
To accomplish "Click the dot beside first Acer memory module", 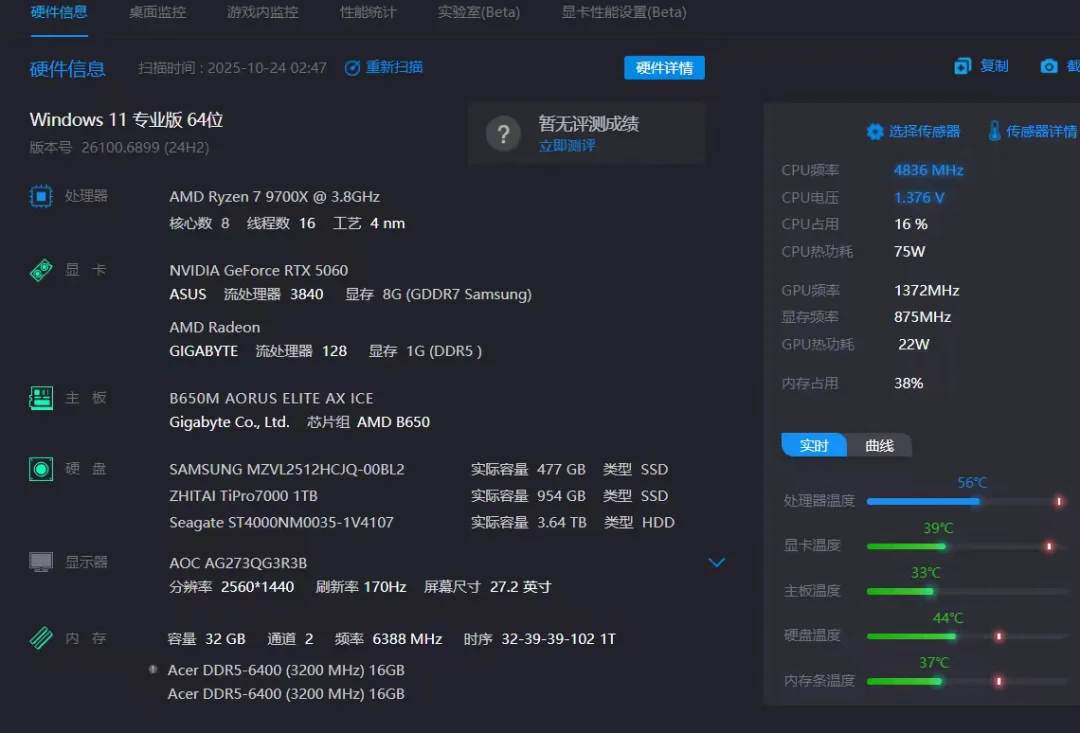I will (153, 669).
